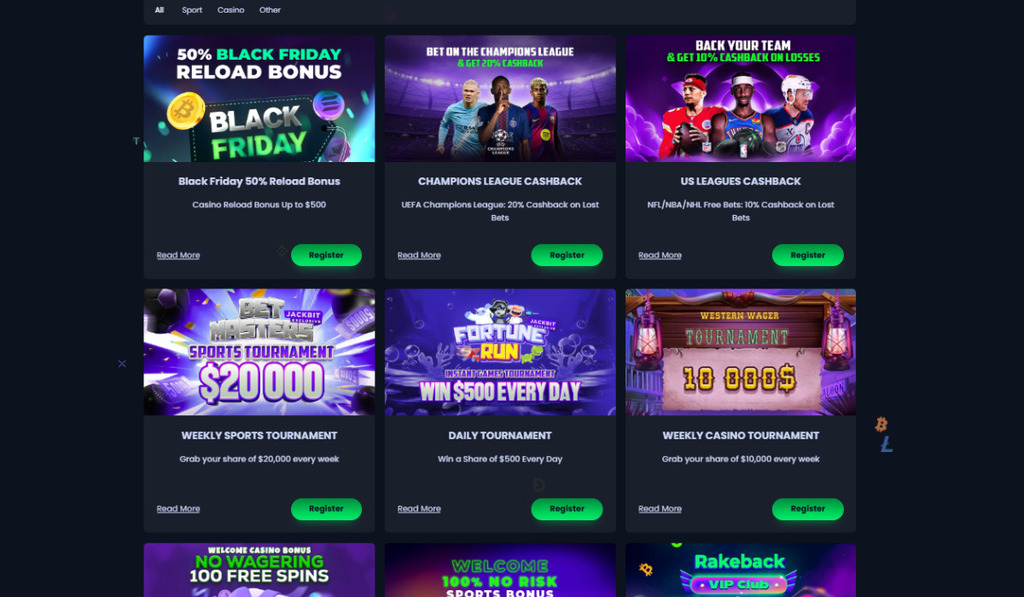Viewport: 1024px width, 597px height.
Task: Open Read More for US Leagues Cashback
Action: coord(660,255)
